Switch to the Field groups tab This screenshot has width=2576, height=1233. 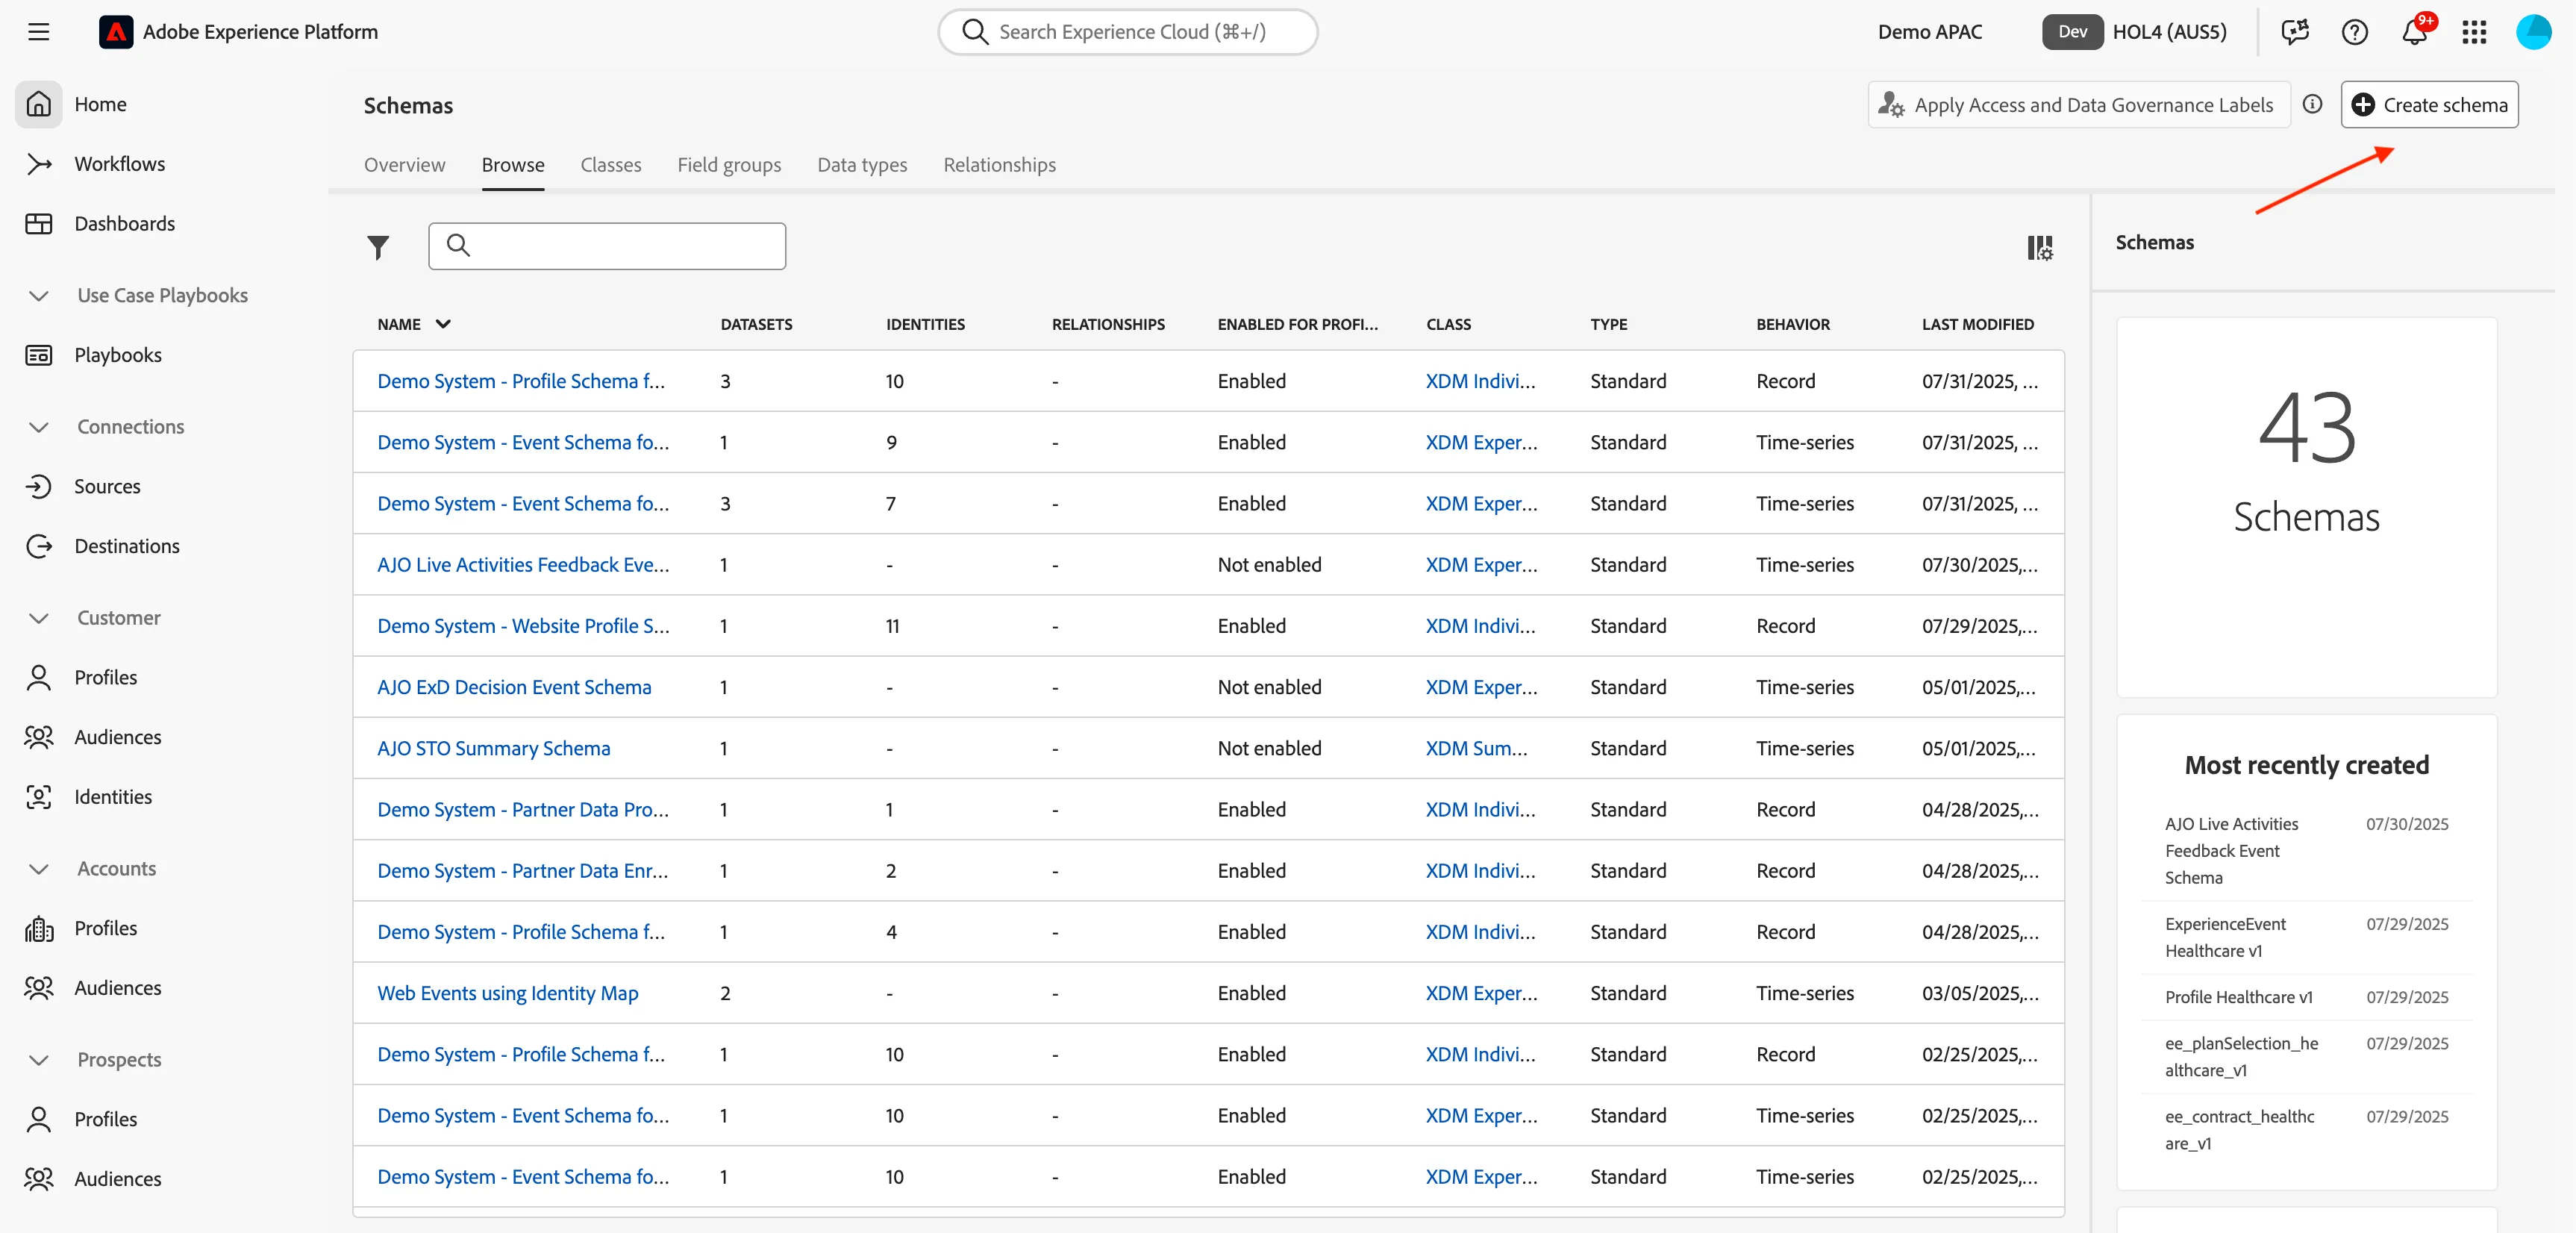729,165
